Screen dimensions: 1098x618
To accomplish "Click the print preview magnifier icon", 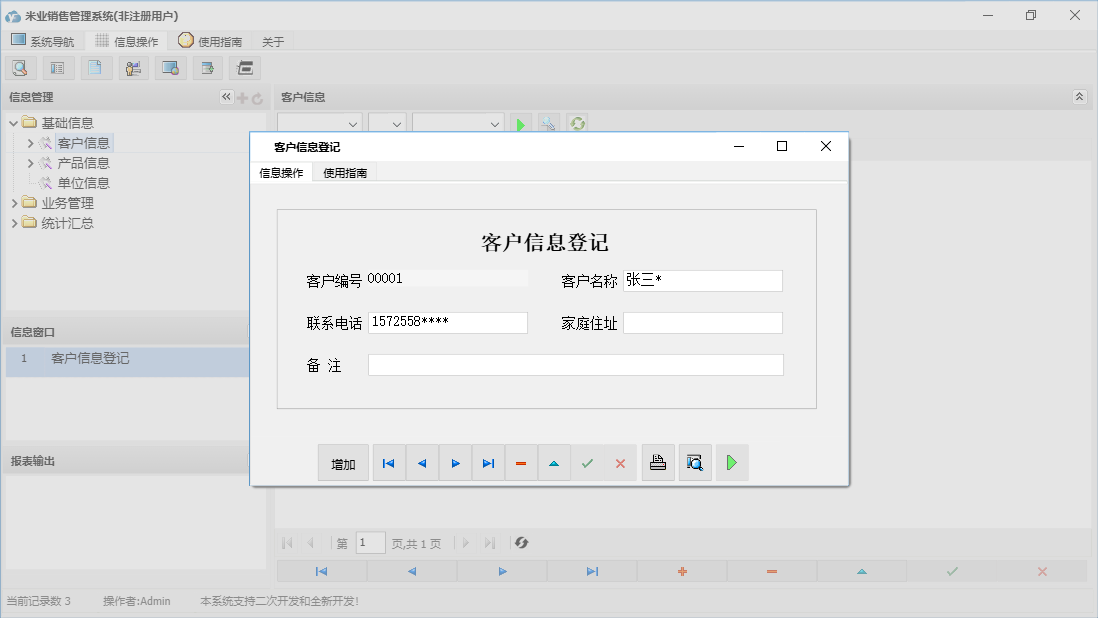I will tap(695, 462).
